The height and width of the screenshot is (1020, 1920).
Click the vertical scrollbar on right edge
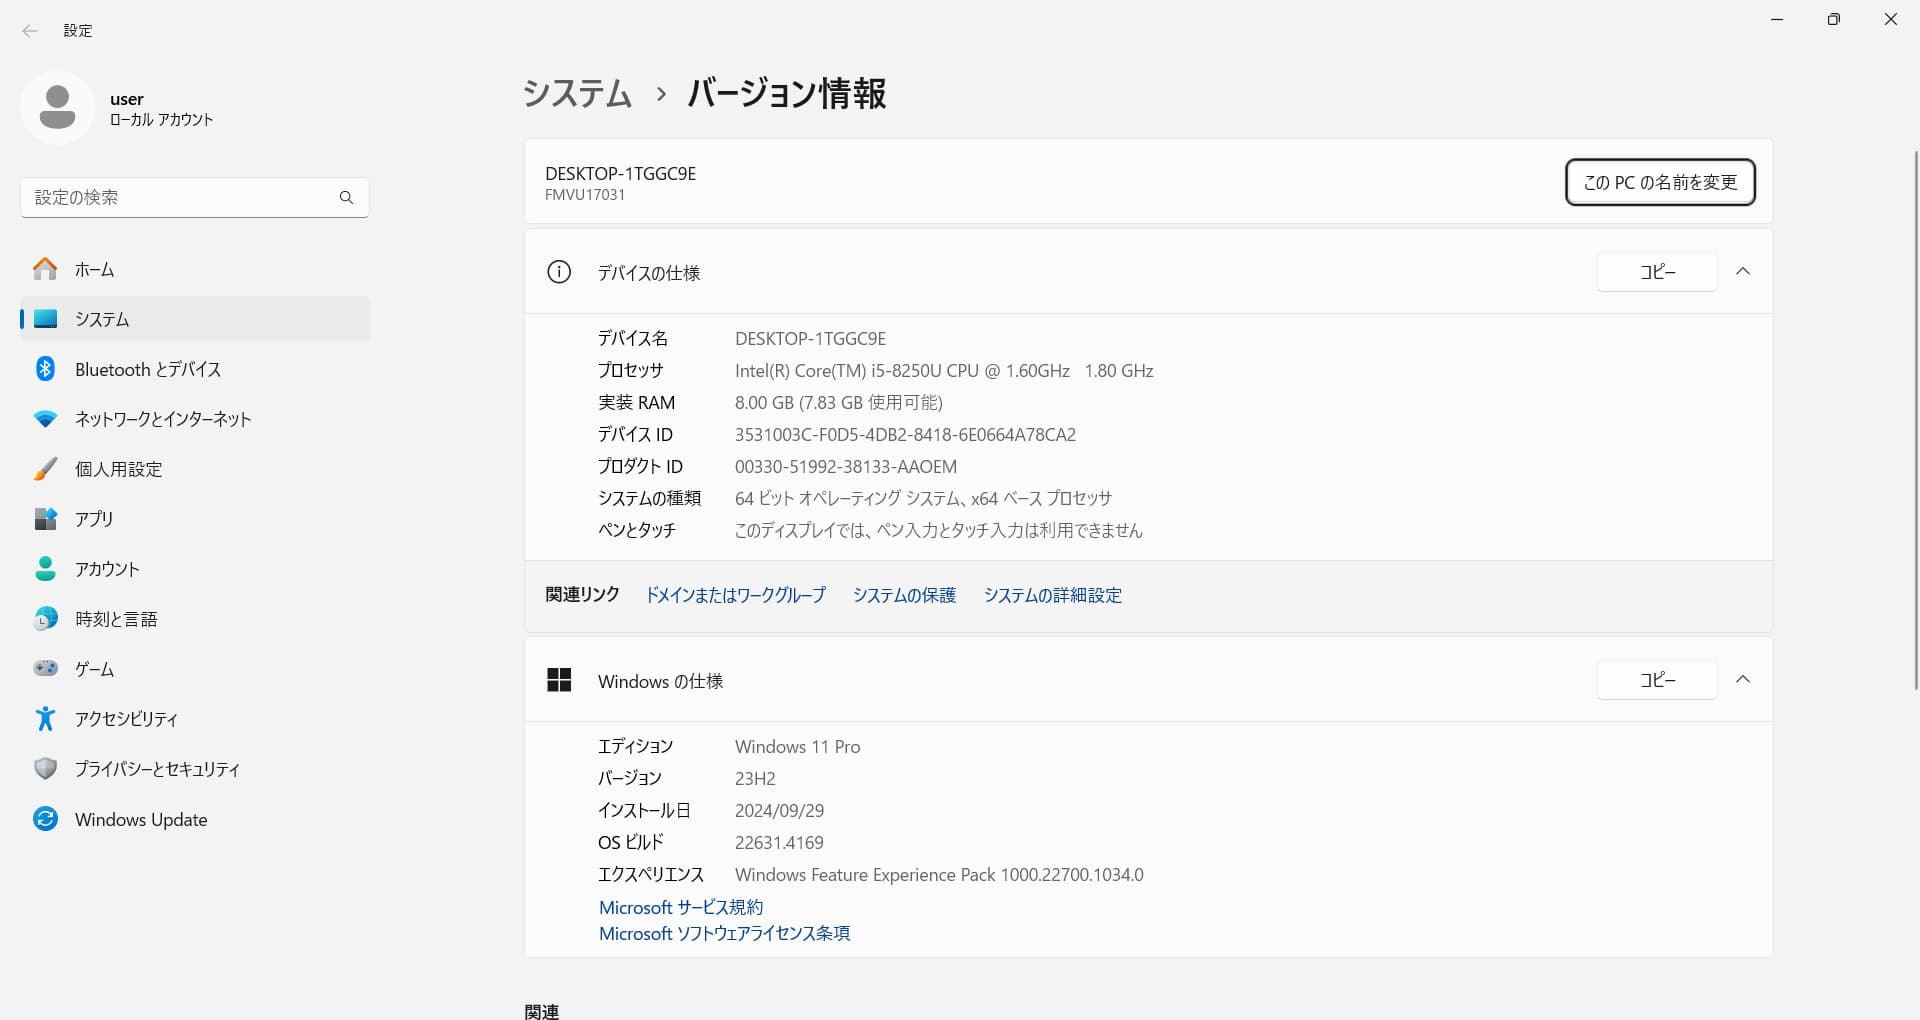(x=1915, y=420)
